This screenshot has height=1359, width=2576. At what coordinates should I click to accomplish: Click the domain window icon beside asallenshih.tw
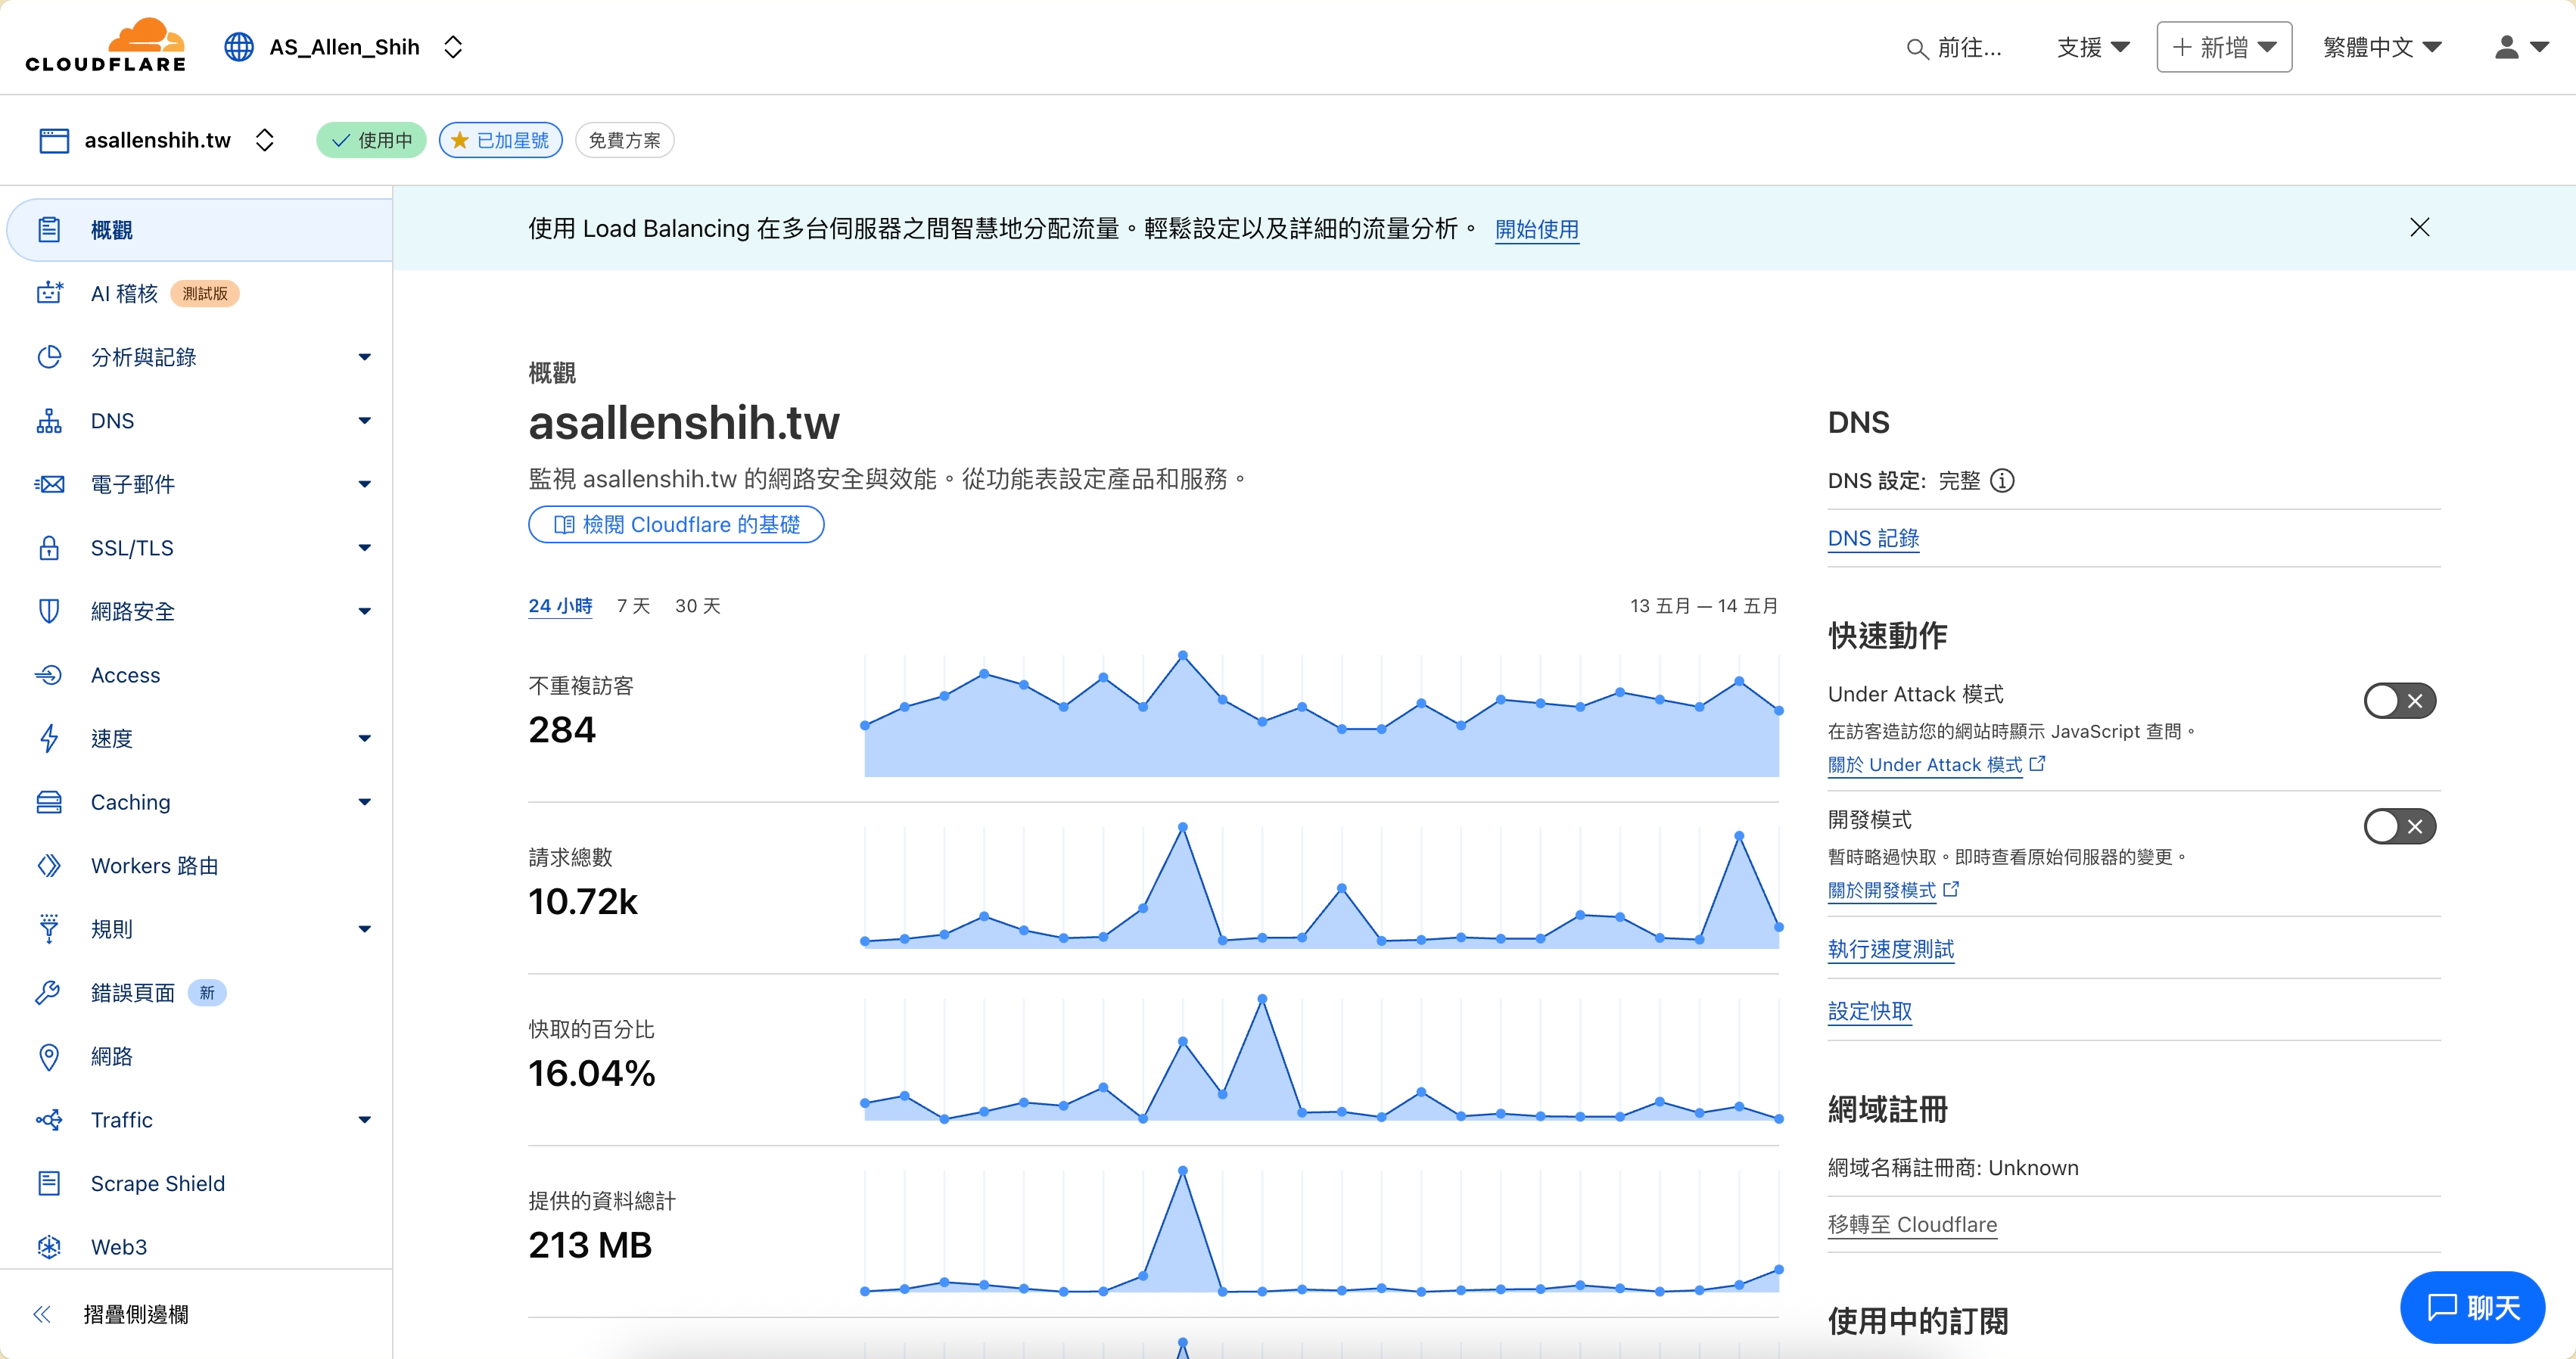(x=54, y=140)
